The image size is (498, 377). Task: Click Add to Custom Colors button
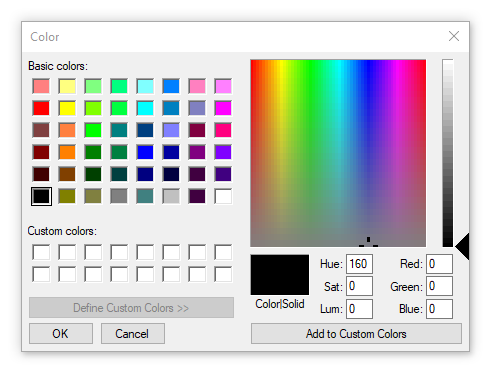pyautogui.click(x=356, y=333)
